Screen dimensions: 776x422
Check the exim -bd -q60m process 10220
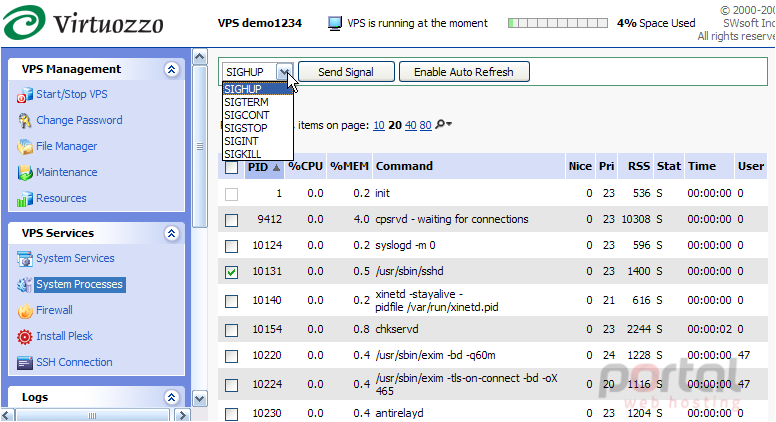pyautogui.click(x=231, y=356)
